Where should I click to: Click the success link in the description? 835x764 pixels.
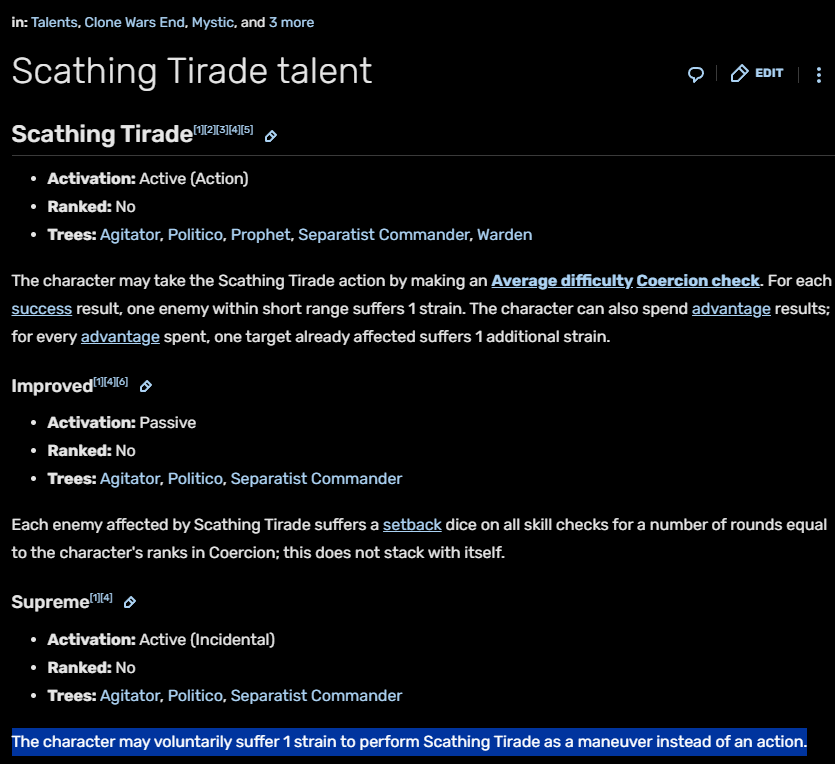coord(42,309)
